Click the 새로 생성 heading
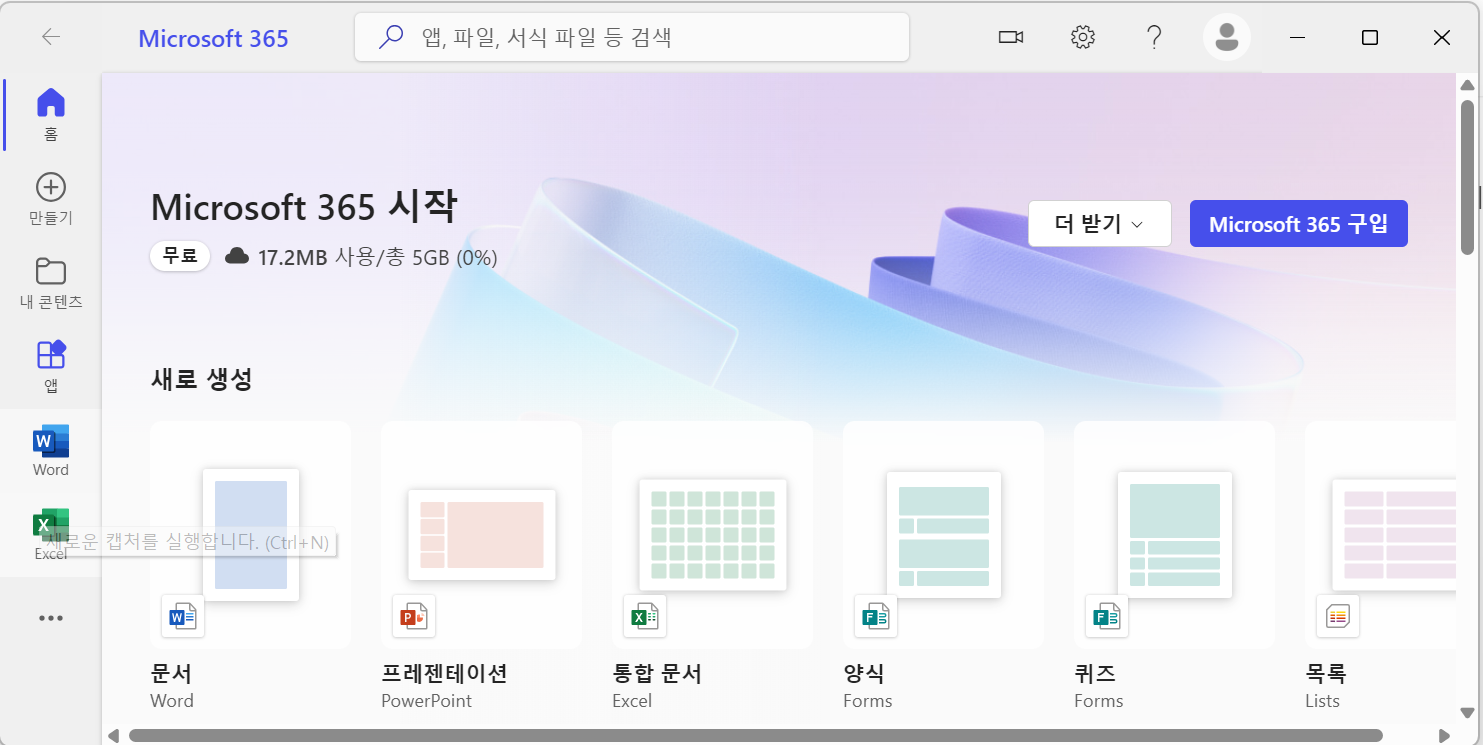The image size is (1483, 745). coord(201,379)
